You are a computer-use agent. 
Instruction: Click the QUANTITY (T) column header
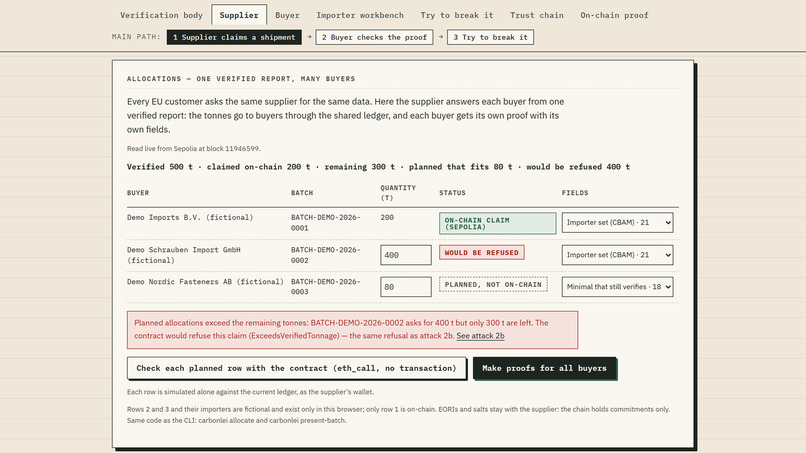398,193
